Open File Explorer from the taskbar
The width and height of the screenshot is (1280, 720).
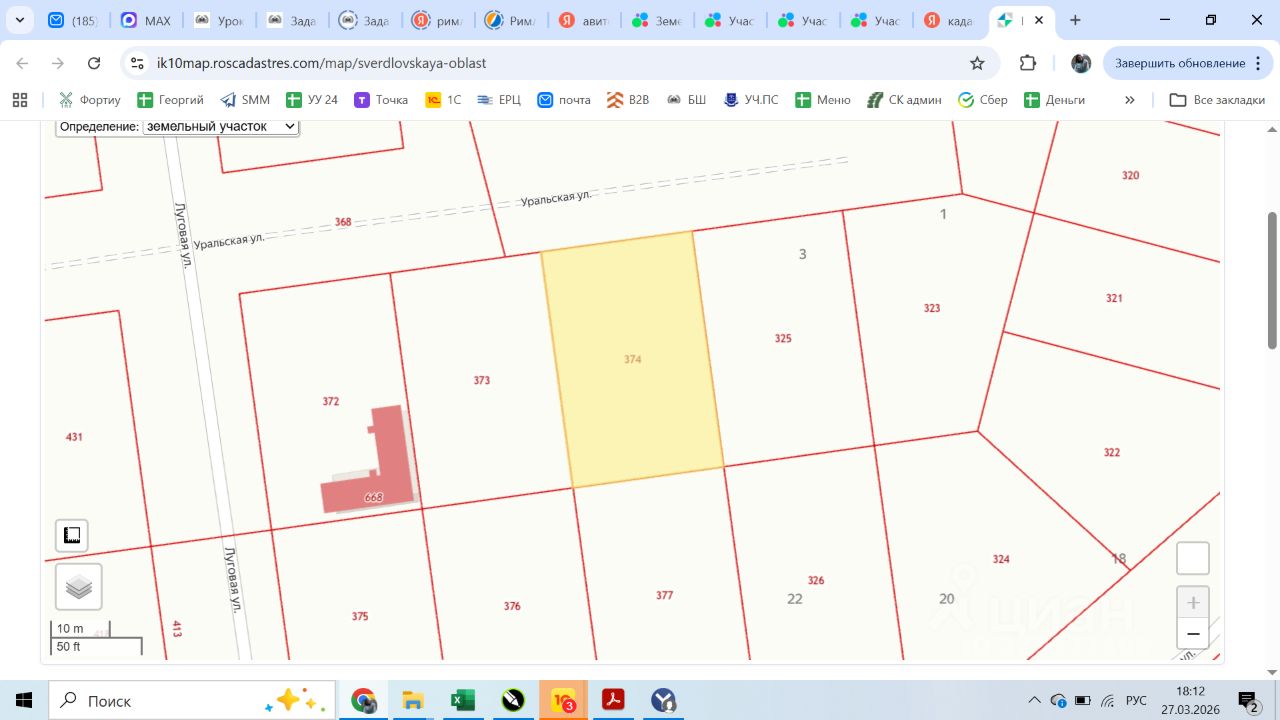(x=413, y=700)
